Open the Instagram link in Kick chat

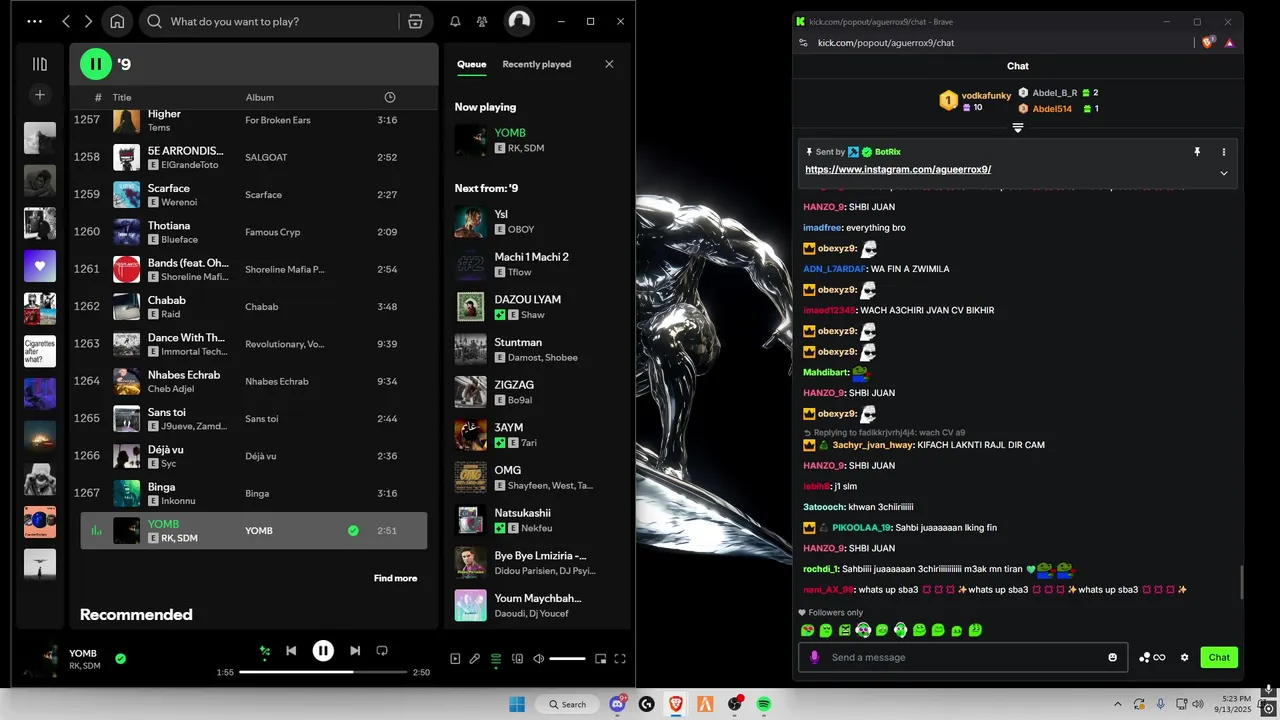pos(898,170)
